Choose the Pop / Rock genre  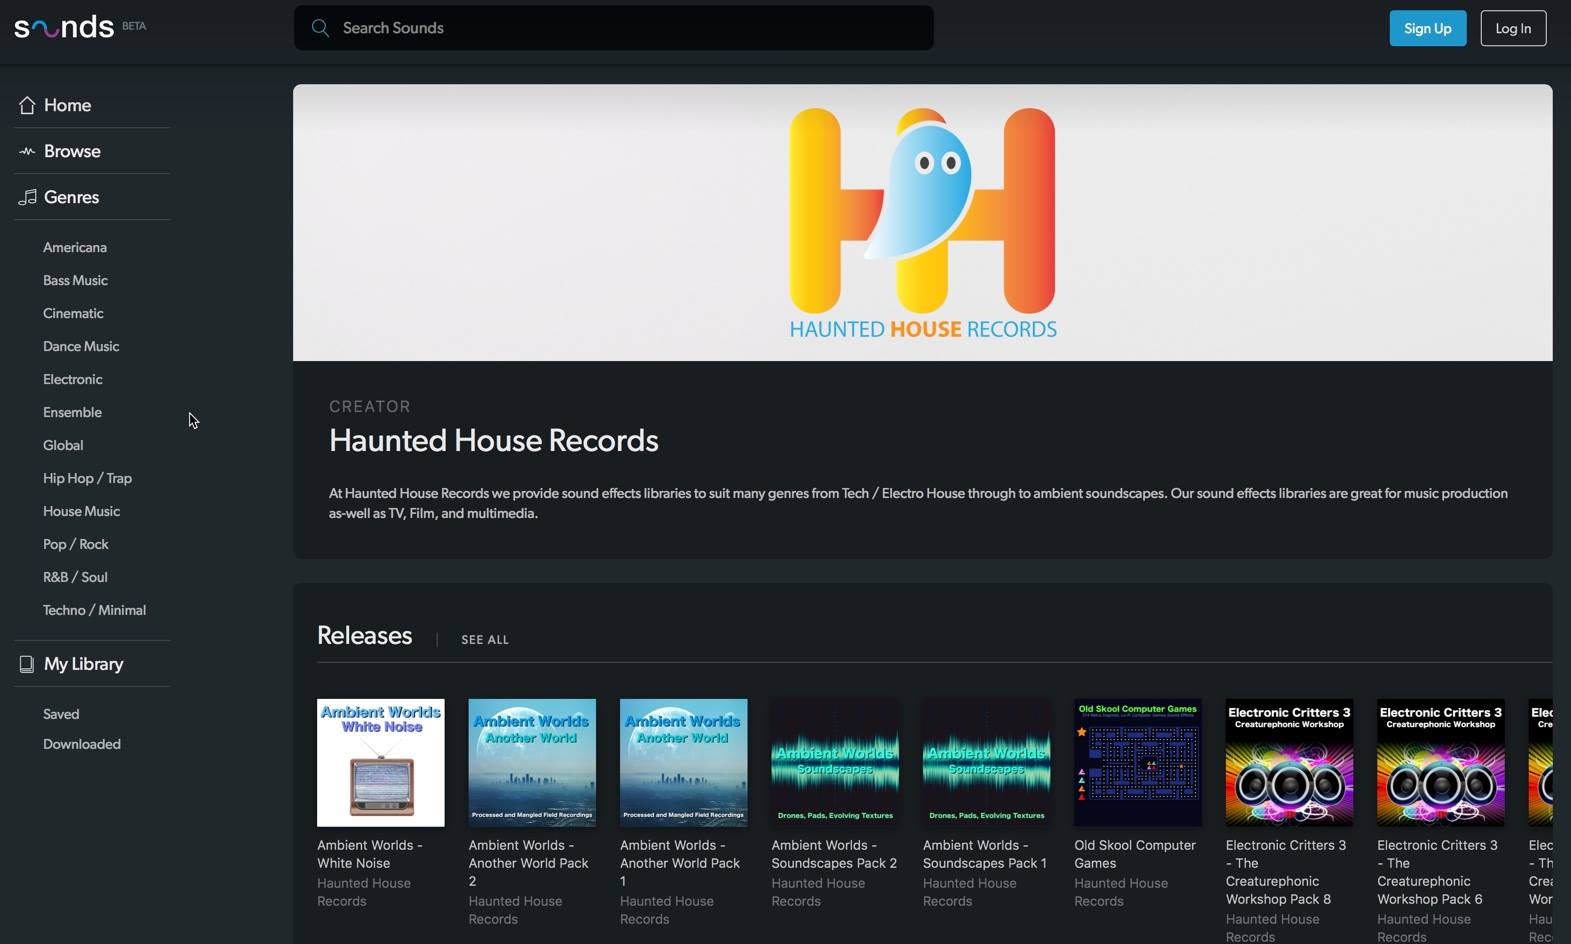(x=76, y=544)
